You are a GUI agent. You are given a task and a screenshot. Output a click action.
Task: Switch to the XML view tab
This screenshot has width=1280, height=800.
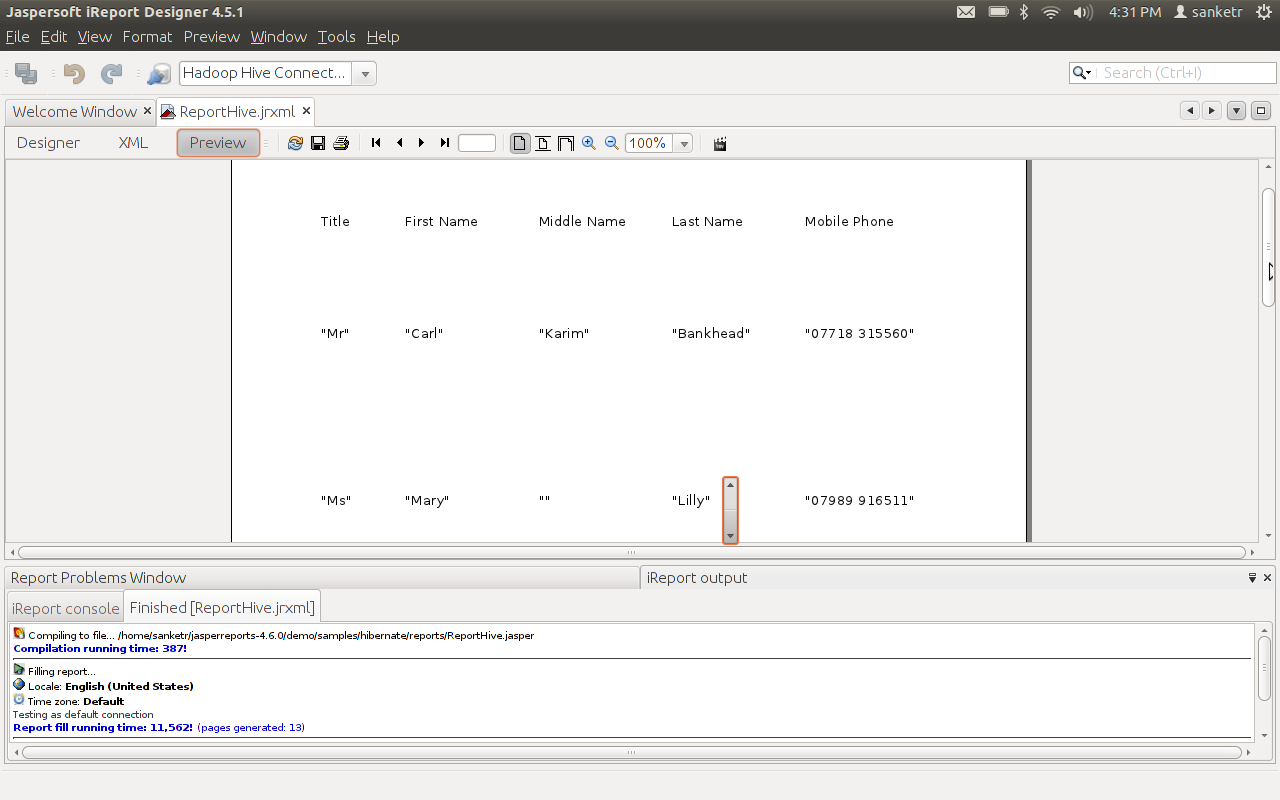133,143
